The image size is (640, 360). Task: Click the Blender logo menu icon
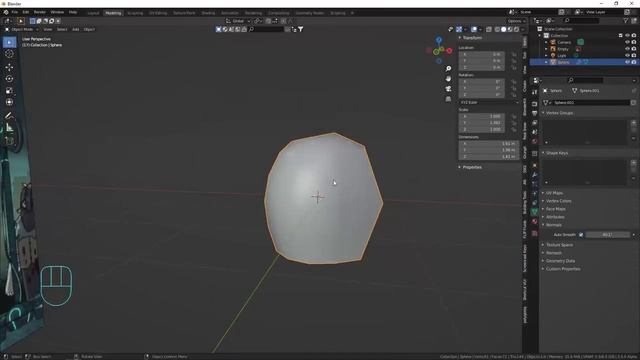tap(6, 12)
